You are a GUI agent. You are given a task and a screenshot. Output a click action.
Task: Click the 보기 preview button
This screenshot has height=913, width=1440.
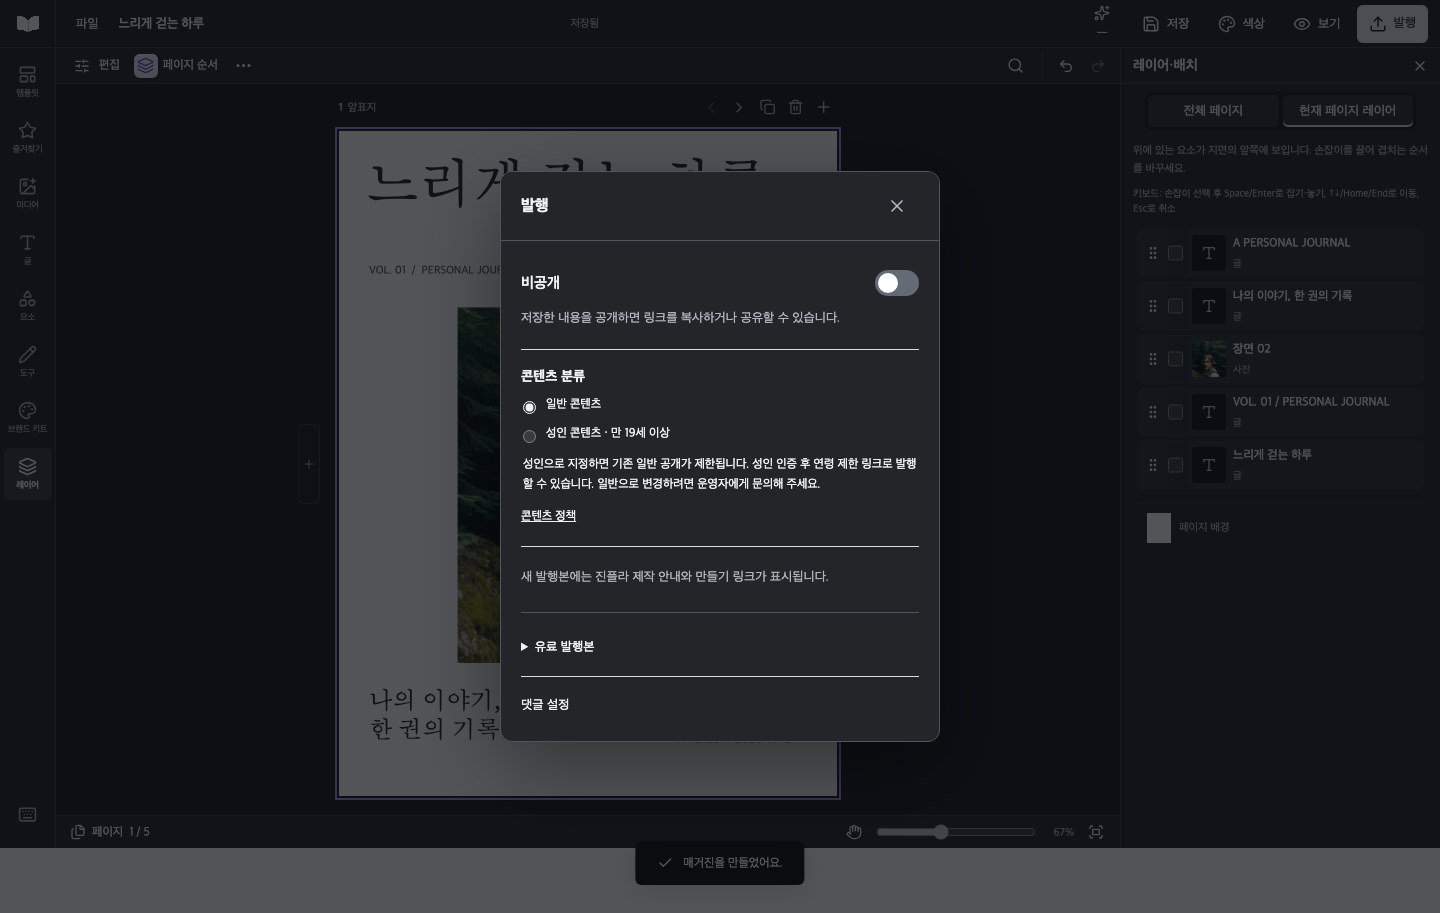coord(1317,24)
